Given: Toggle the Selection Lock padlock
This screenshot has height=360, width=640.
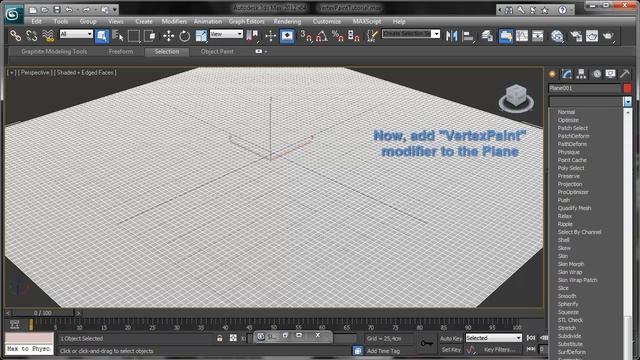Looking at the screenshot, I should point(220,338).
